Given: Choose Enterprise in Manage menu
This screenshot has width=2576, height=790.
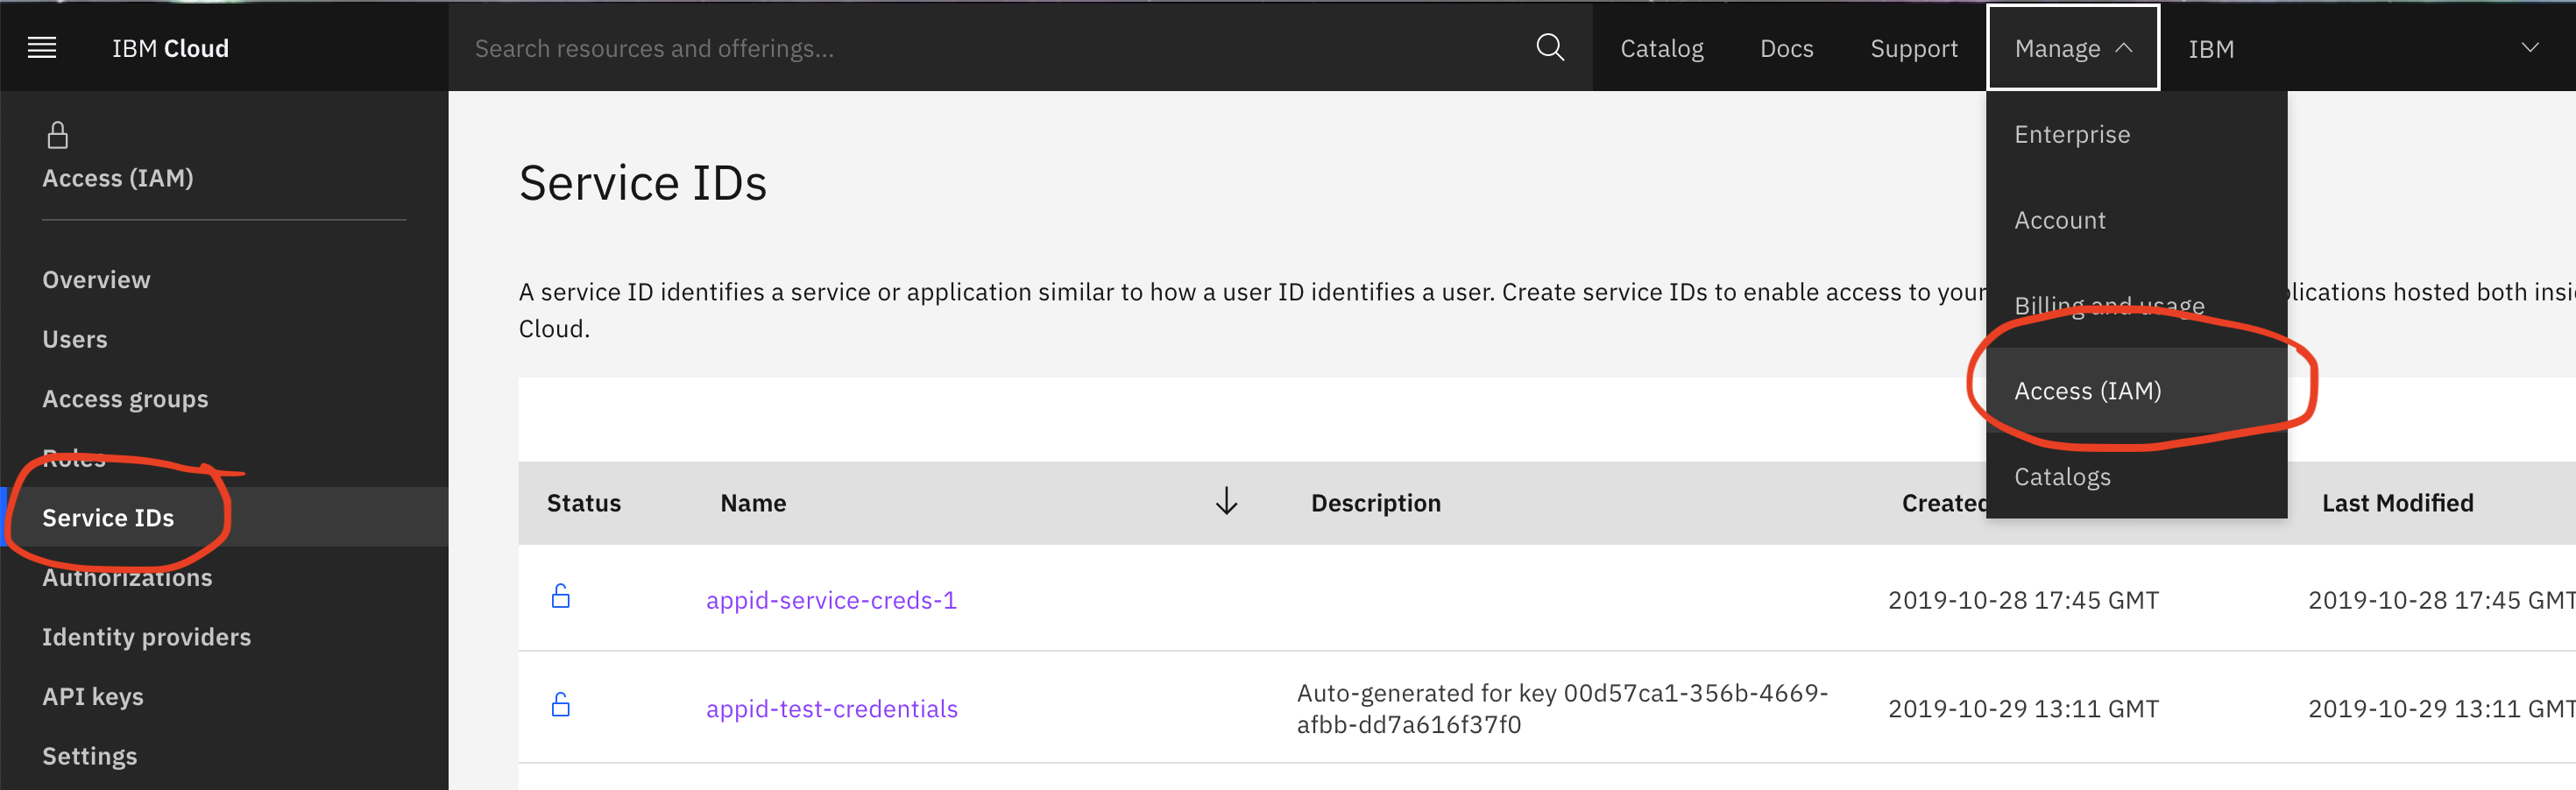Looking at the screenshot, I should point(2136,134).
